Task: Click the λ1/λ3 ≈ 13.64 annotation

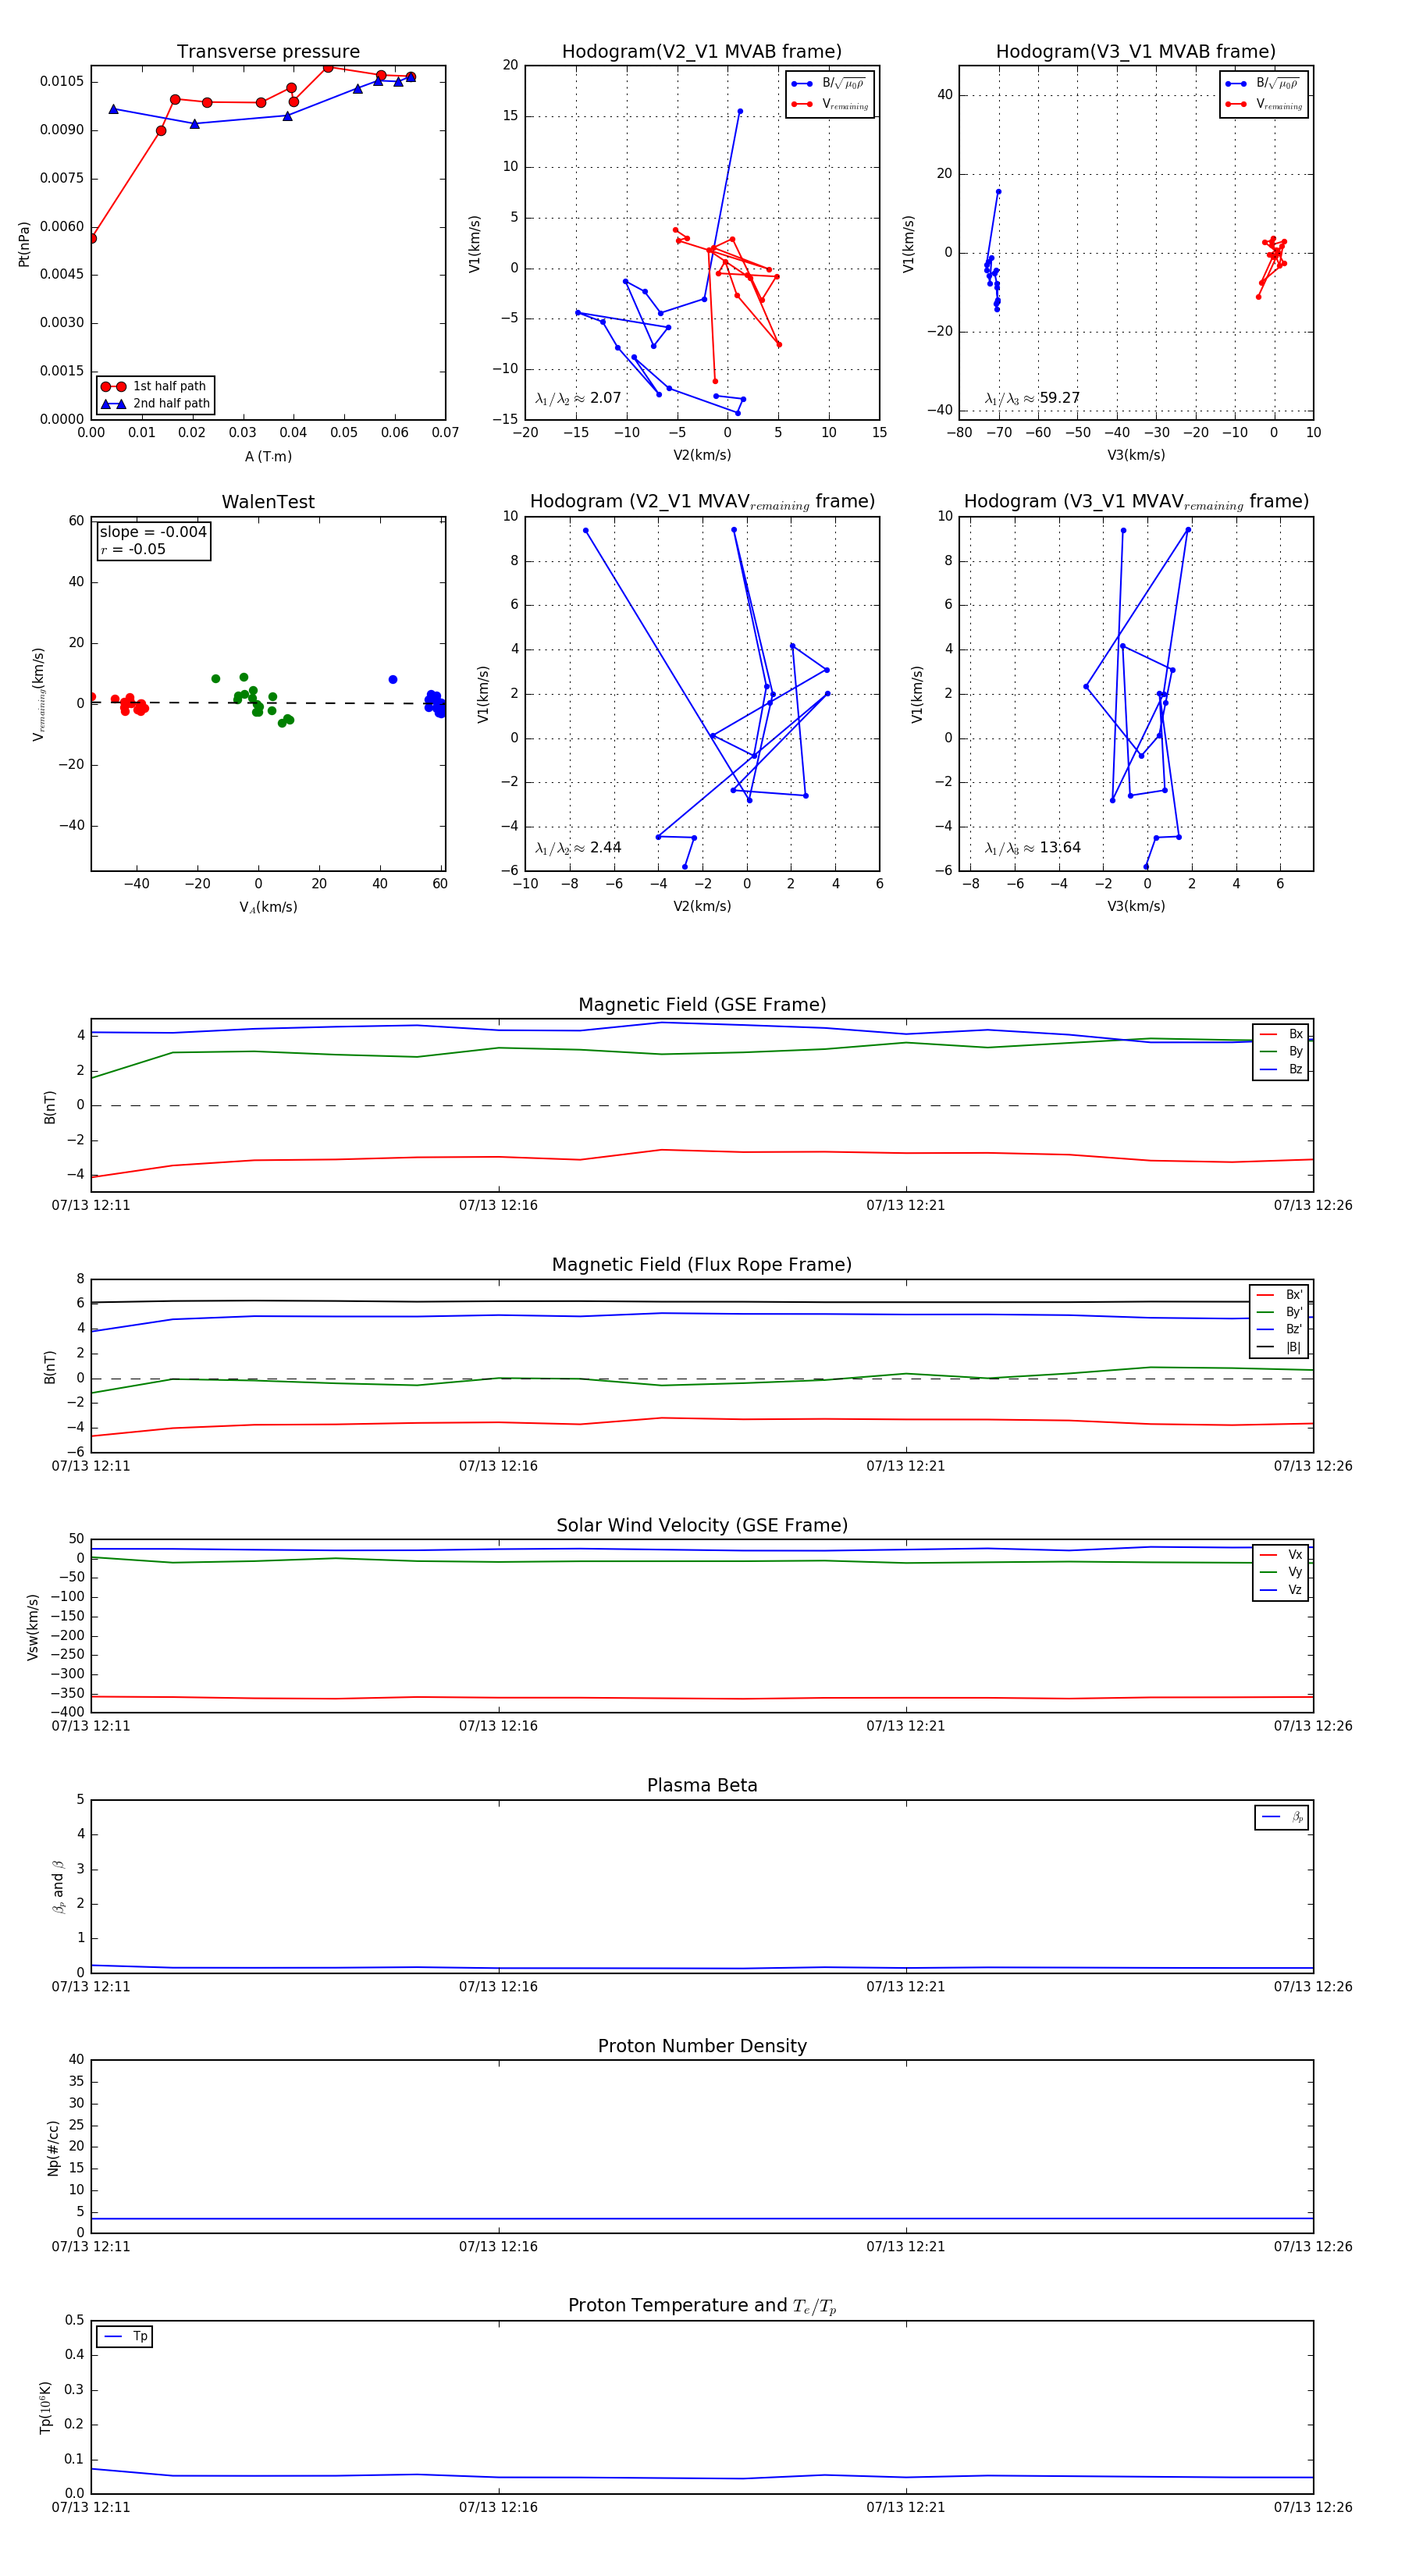Action: [x=1032, y=848]
